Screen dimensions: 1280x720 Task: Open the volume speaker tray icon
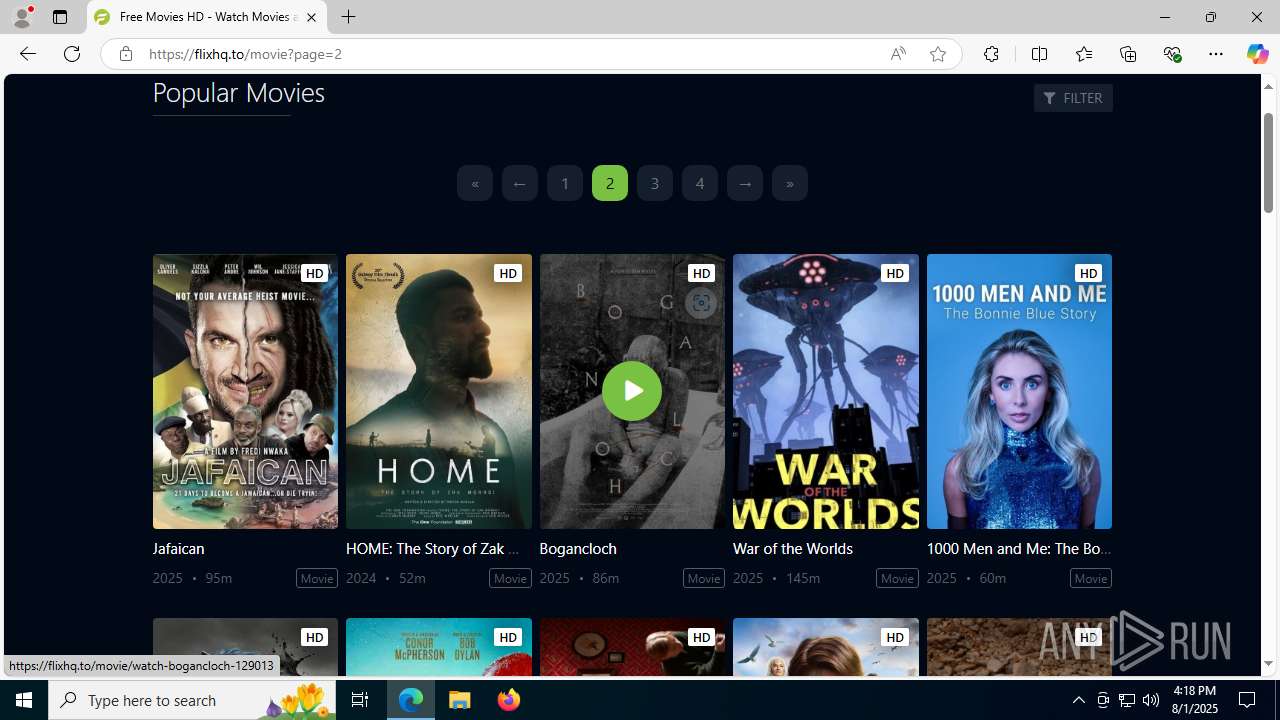pyautogui.click(x=1151, y=700)
